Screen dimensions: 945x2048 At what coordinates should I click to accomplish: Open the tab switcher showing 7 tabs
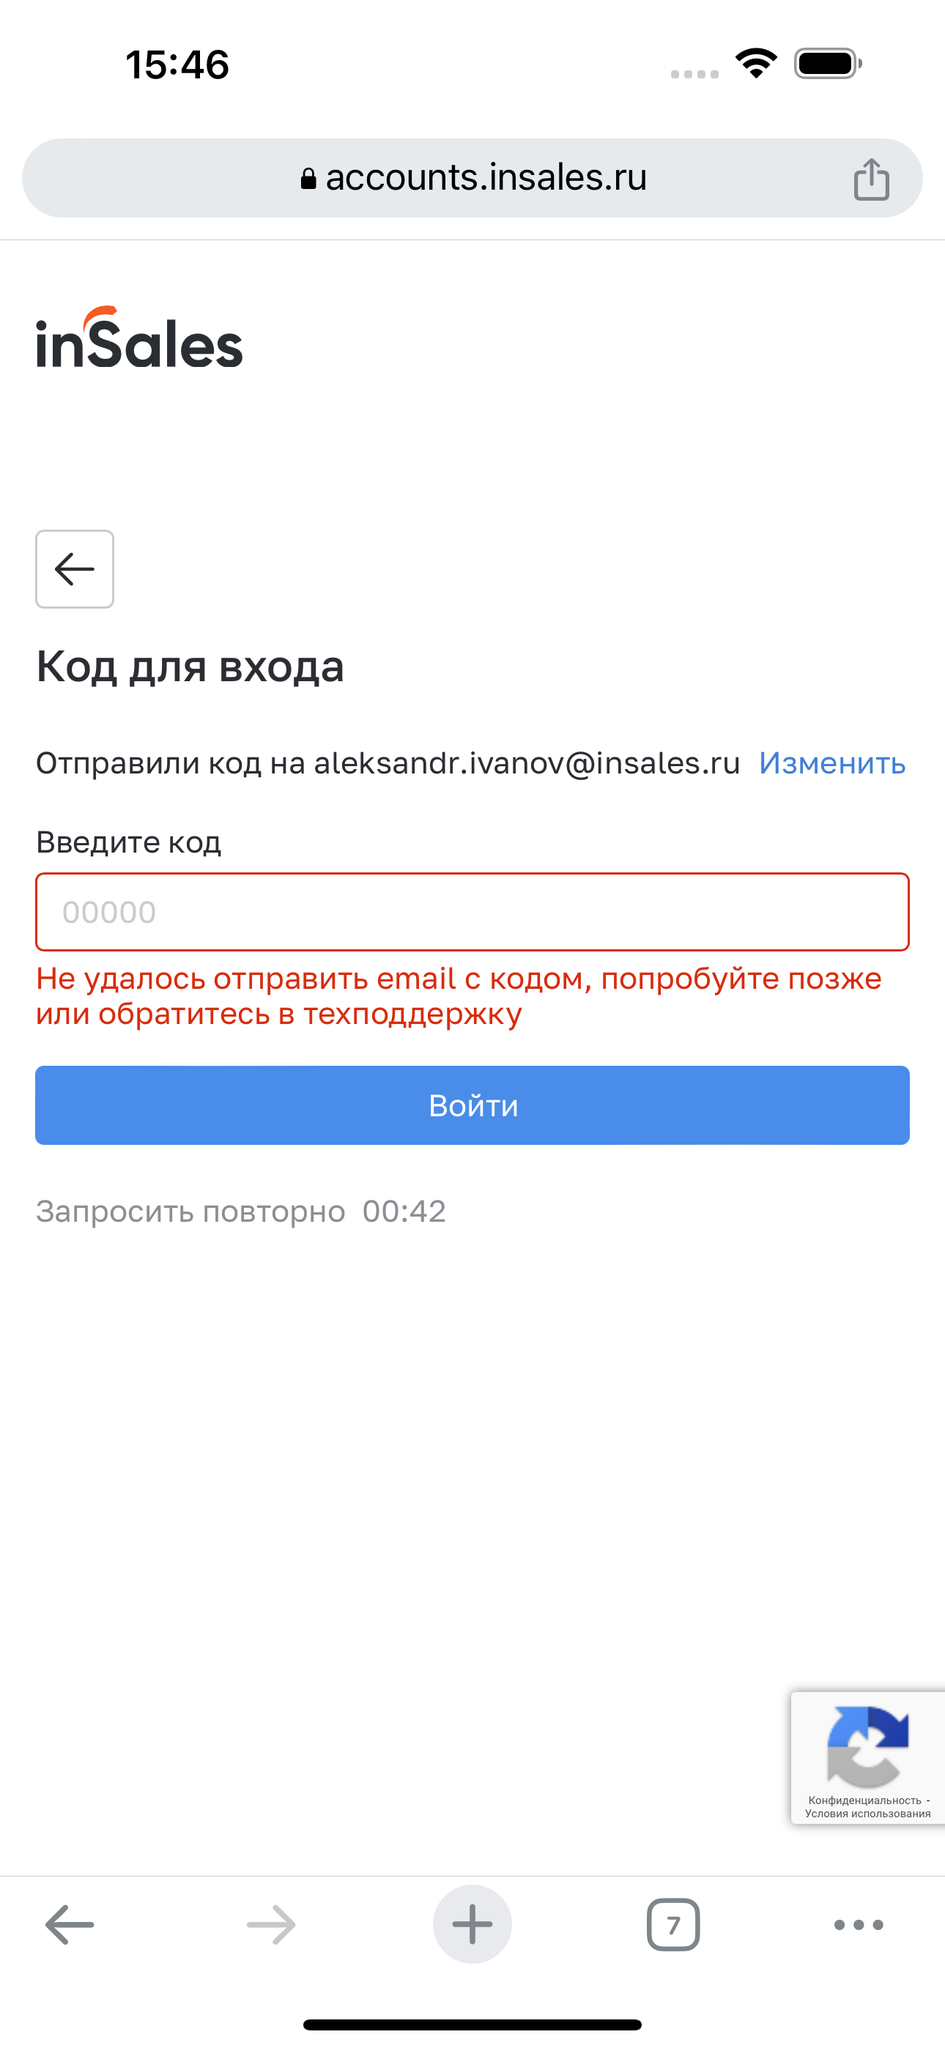(x=673, y=1924)
